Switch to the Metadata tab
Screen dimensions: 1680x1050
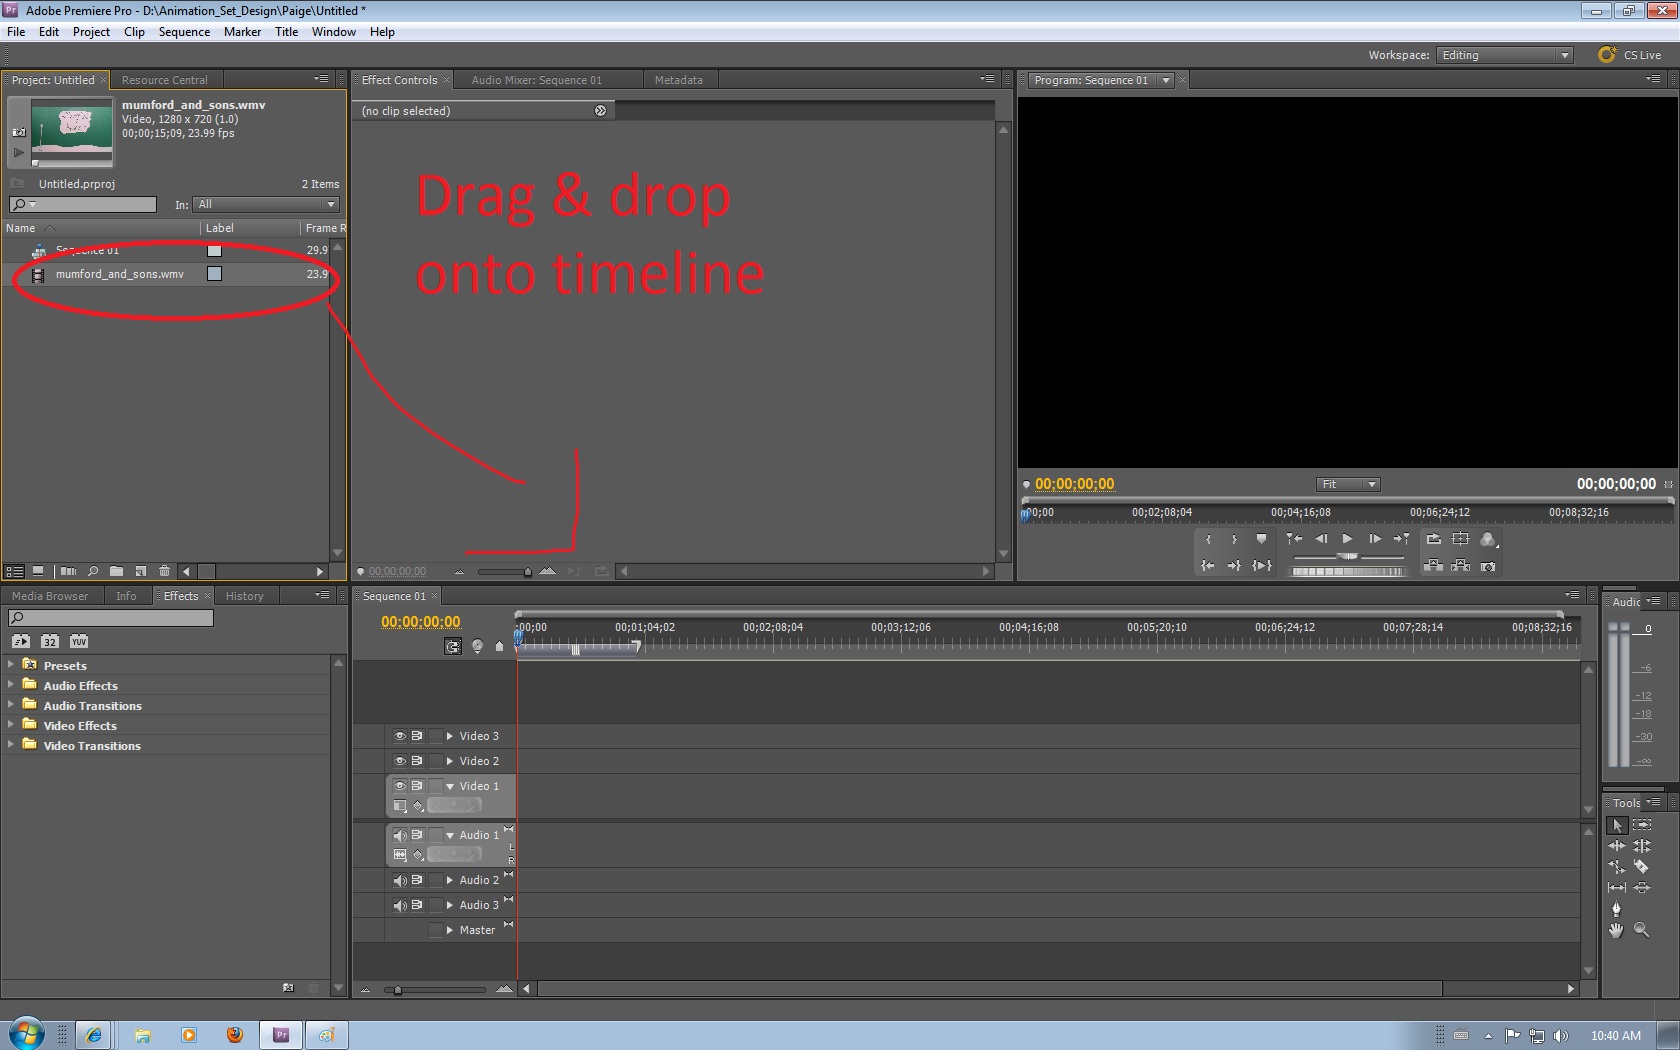click(x=678, y=80)
